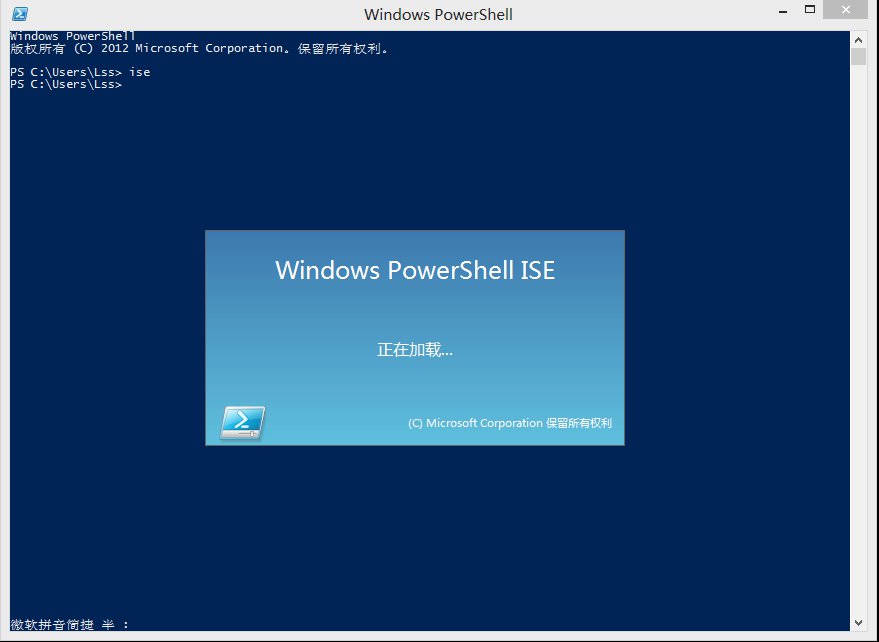Screen dimensions: 879x642
Task: Click the 'Windows PowerShell' title bar text
Action: pos(438,14)
